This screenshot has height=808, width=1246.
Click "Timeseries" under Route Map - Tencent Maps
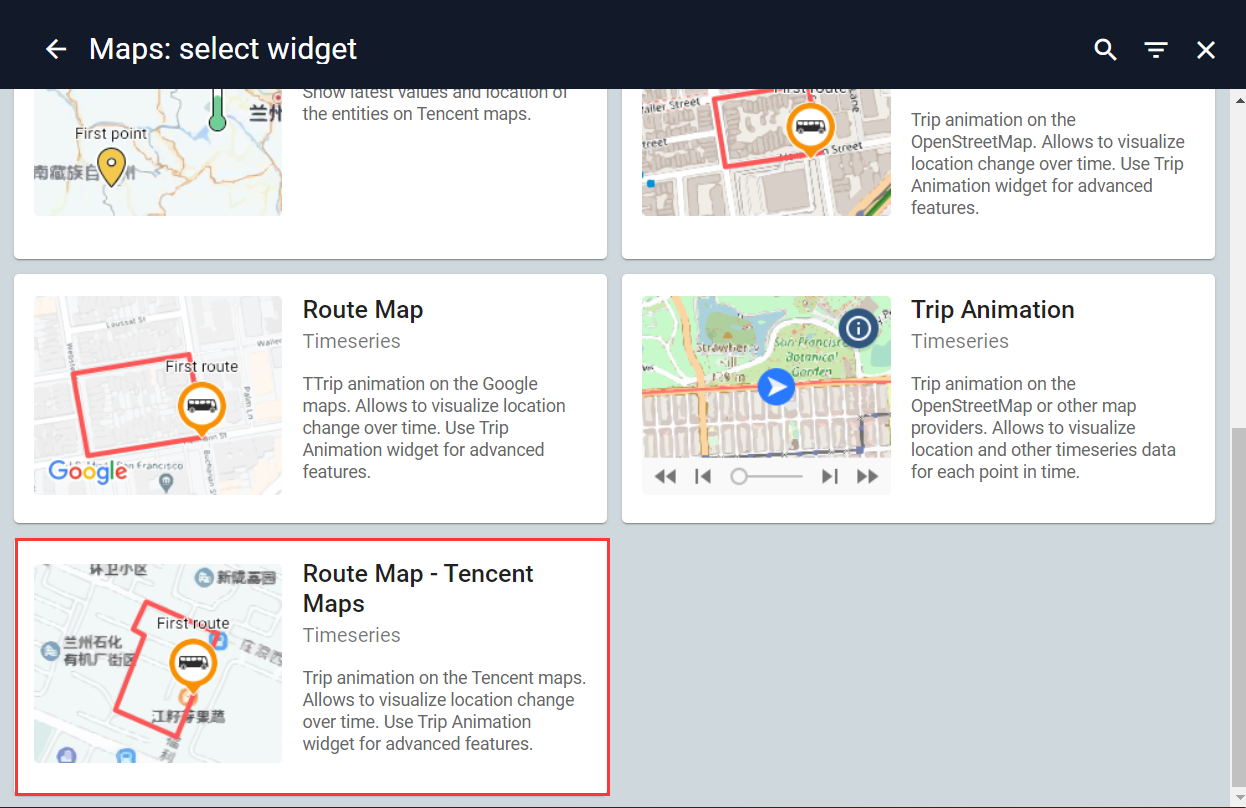352,635
